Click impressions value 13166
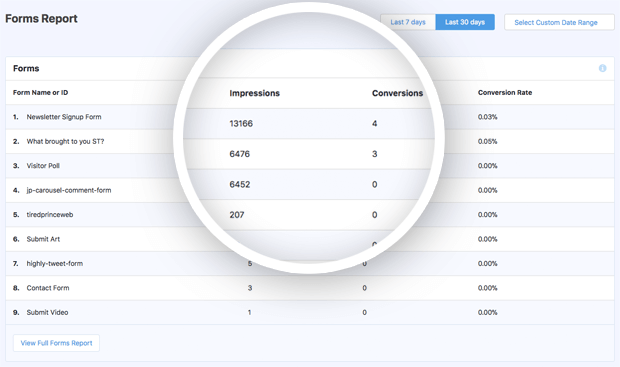Image resolution: width=620 pixels, height=367 pixels. pos(241,123)
